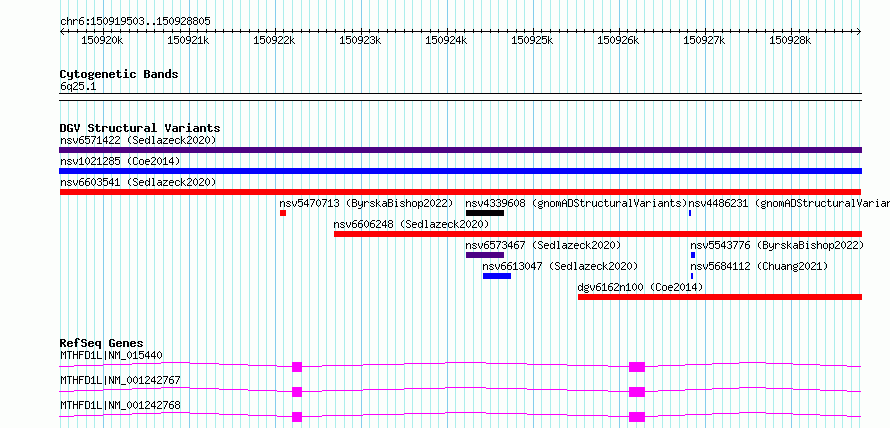Open the MTHFD1L|NM_001242767 transcript label

coord(120,380)
